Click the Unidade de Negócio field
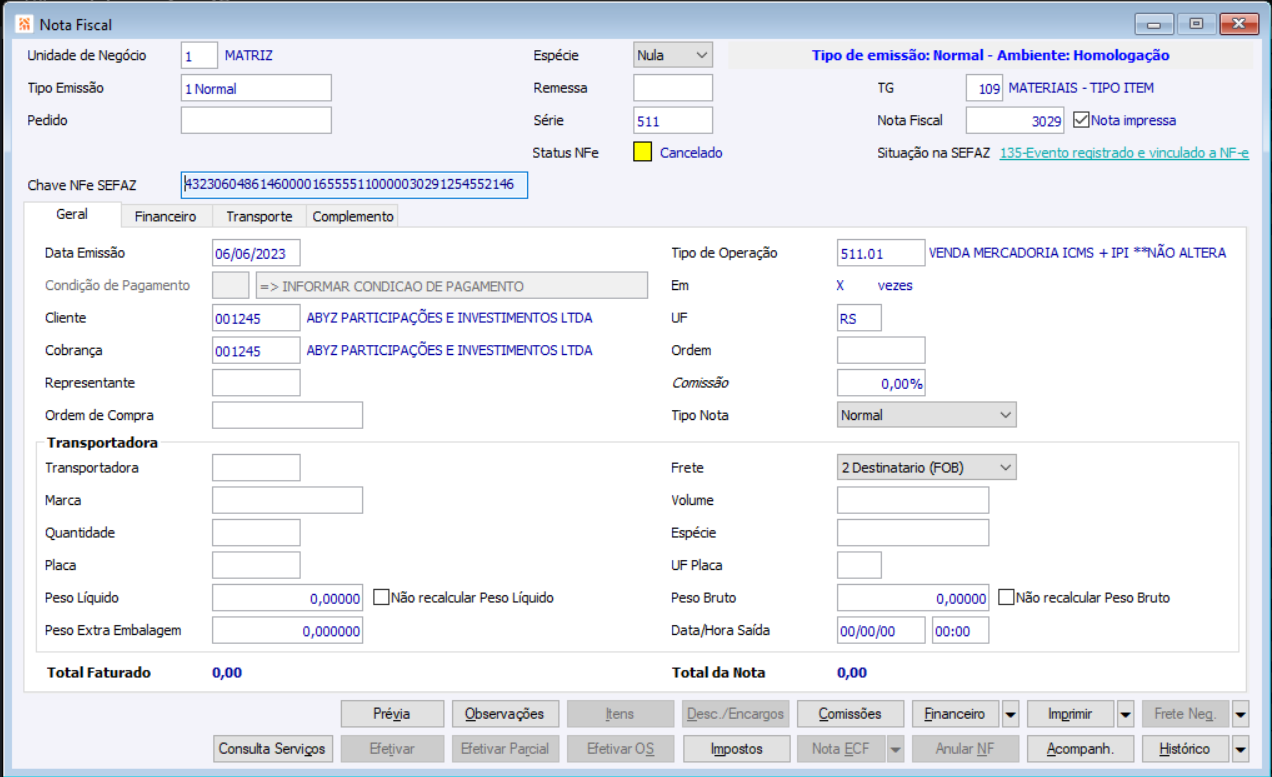The width and height of the screenshot is (1272, 777). coord(199,56)
